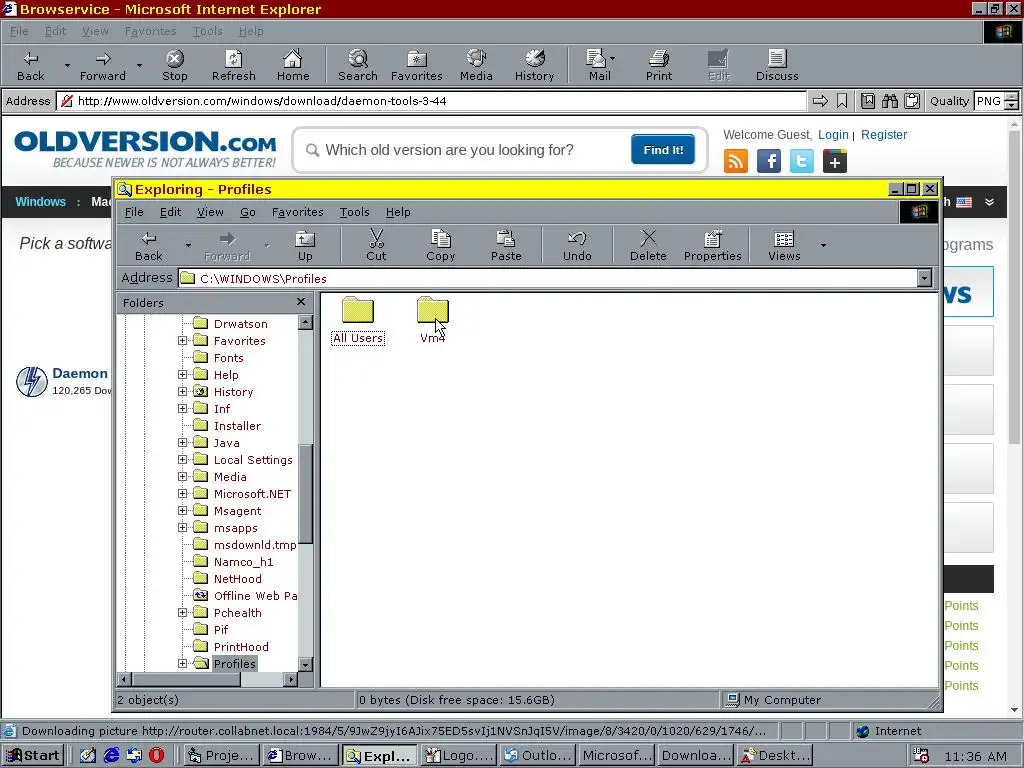Select Drwatson folder in tree

pos(240,324)
